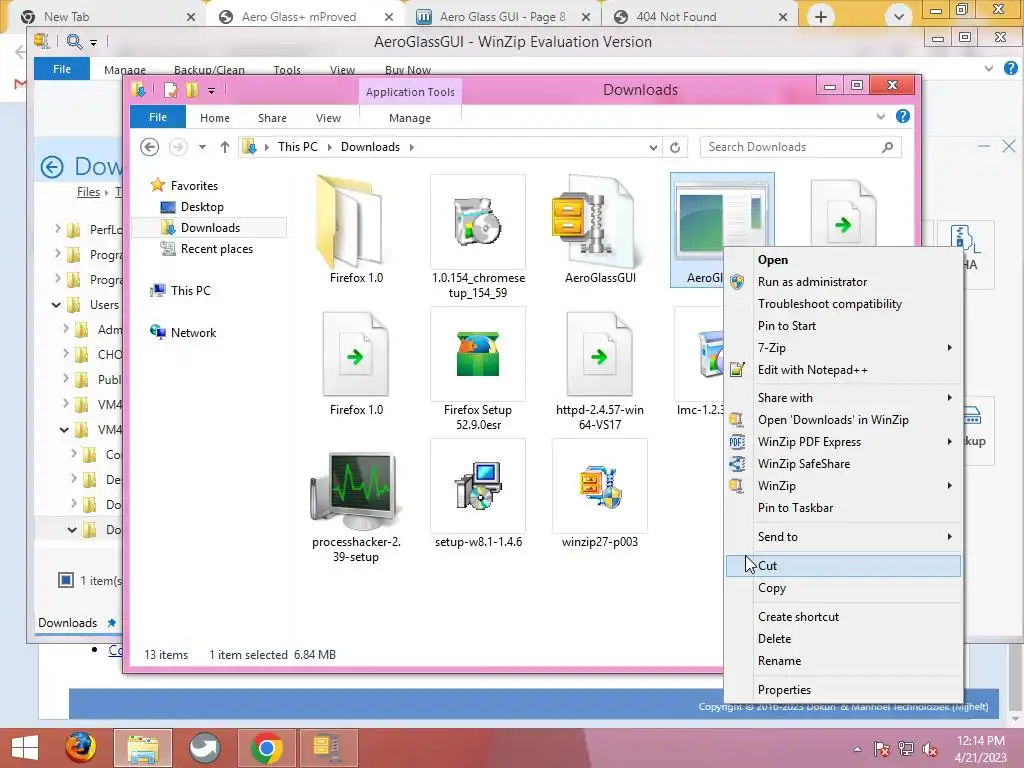Screen dimensions: 1024x768
Task: Select Desktop in Favorites
Action: tap(202, 206)
